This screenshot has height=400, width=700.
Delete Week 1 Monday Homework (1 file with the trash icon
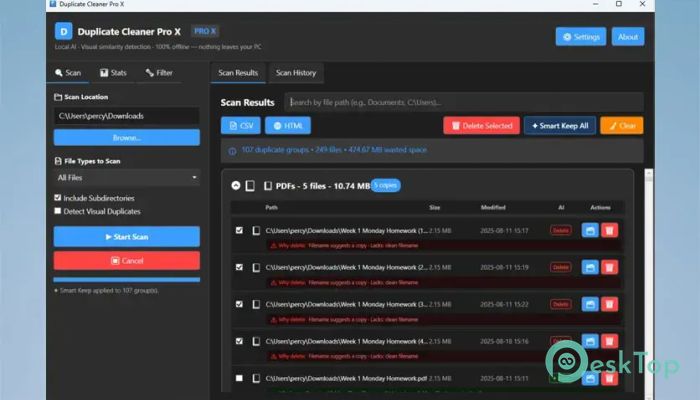pyautogui.click(x=609, y=230)
